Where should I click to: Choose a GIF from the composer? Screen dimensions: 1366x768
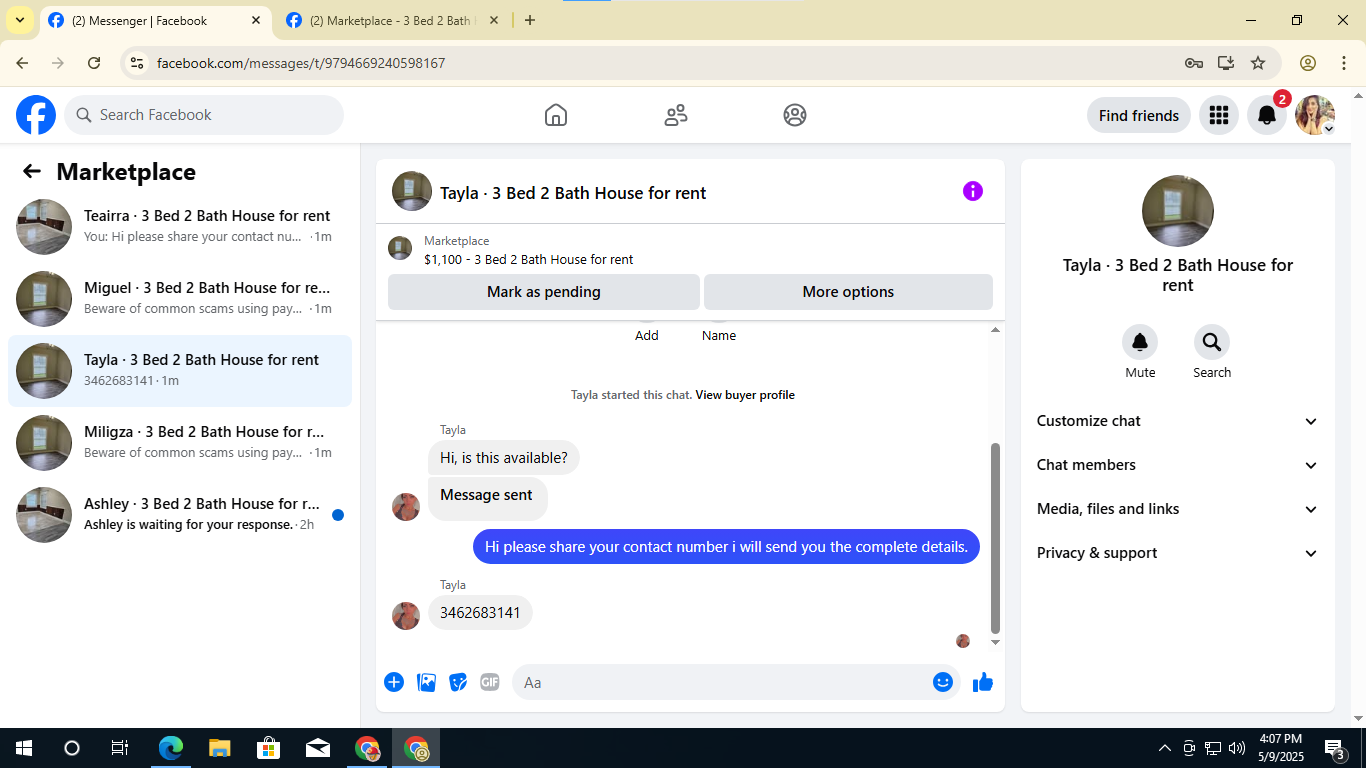(x=490, y=682)
